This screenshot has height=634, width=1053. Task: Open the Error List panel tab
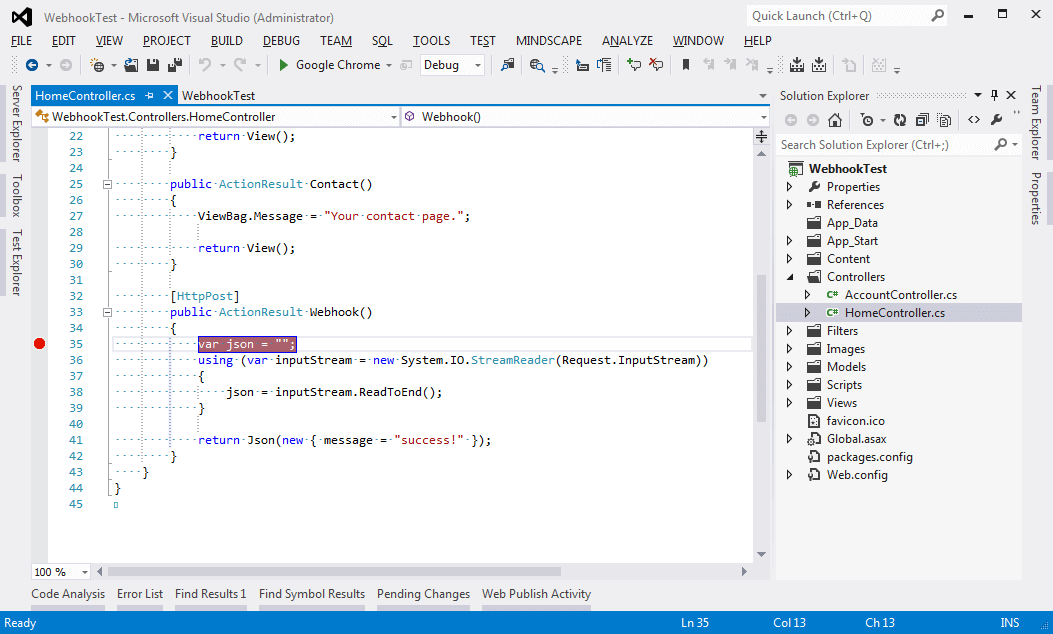(x=139, y=594)
